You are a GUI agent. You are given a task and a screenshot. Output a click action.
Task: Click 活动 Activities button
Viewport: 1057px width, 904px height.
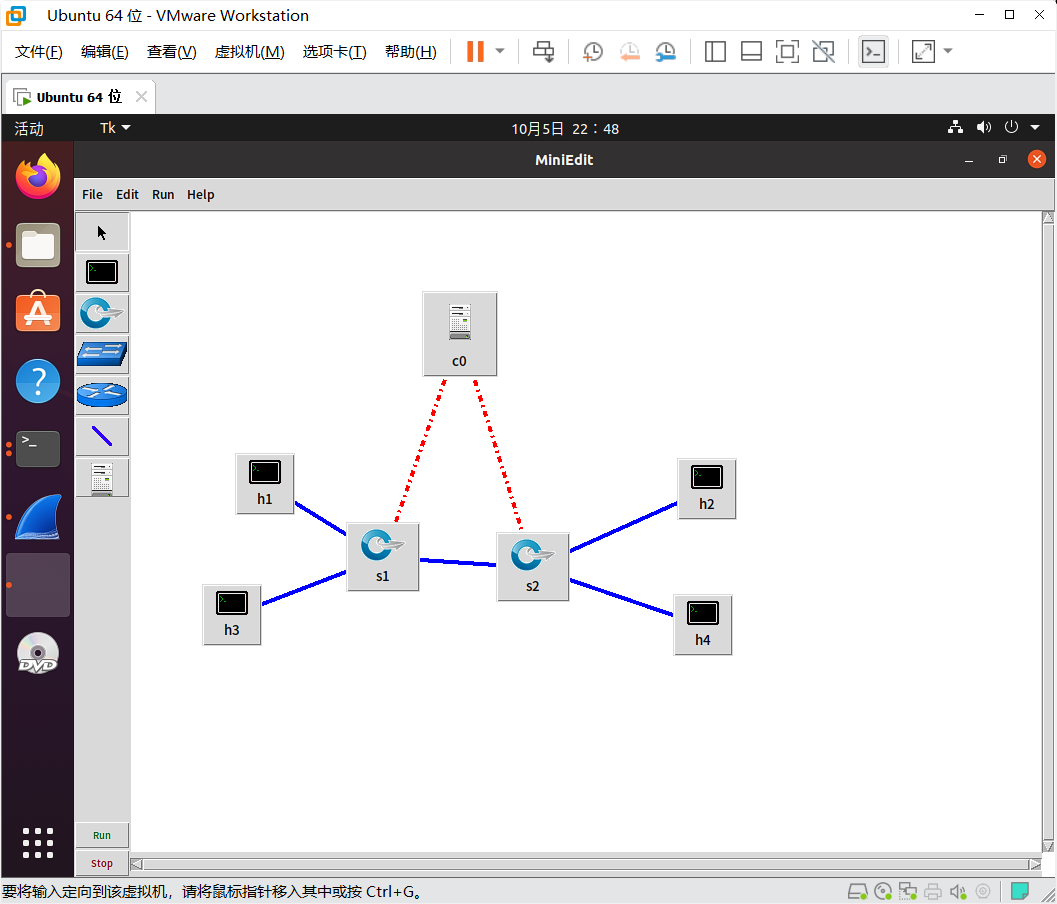pyautogui.click(x=29, y=128)
